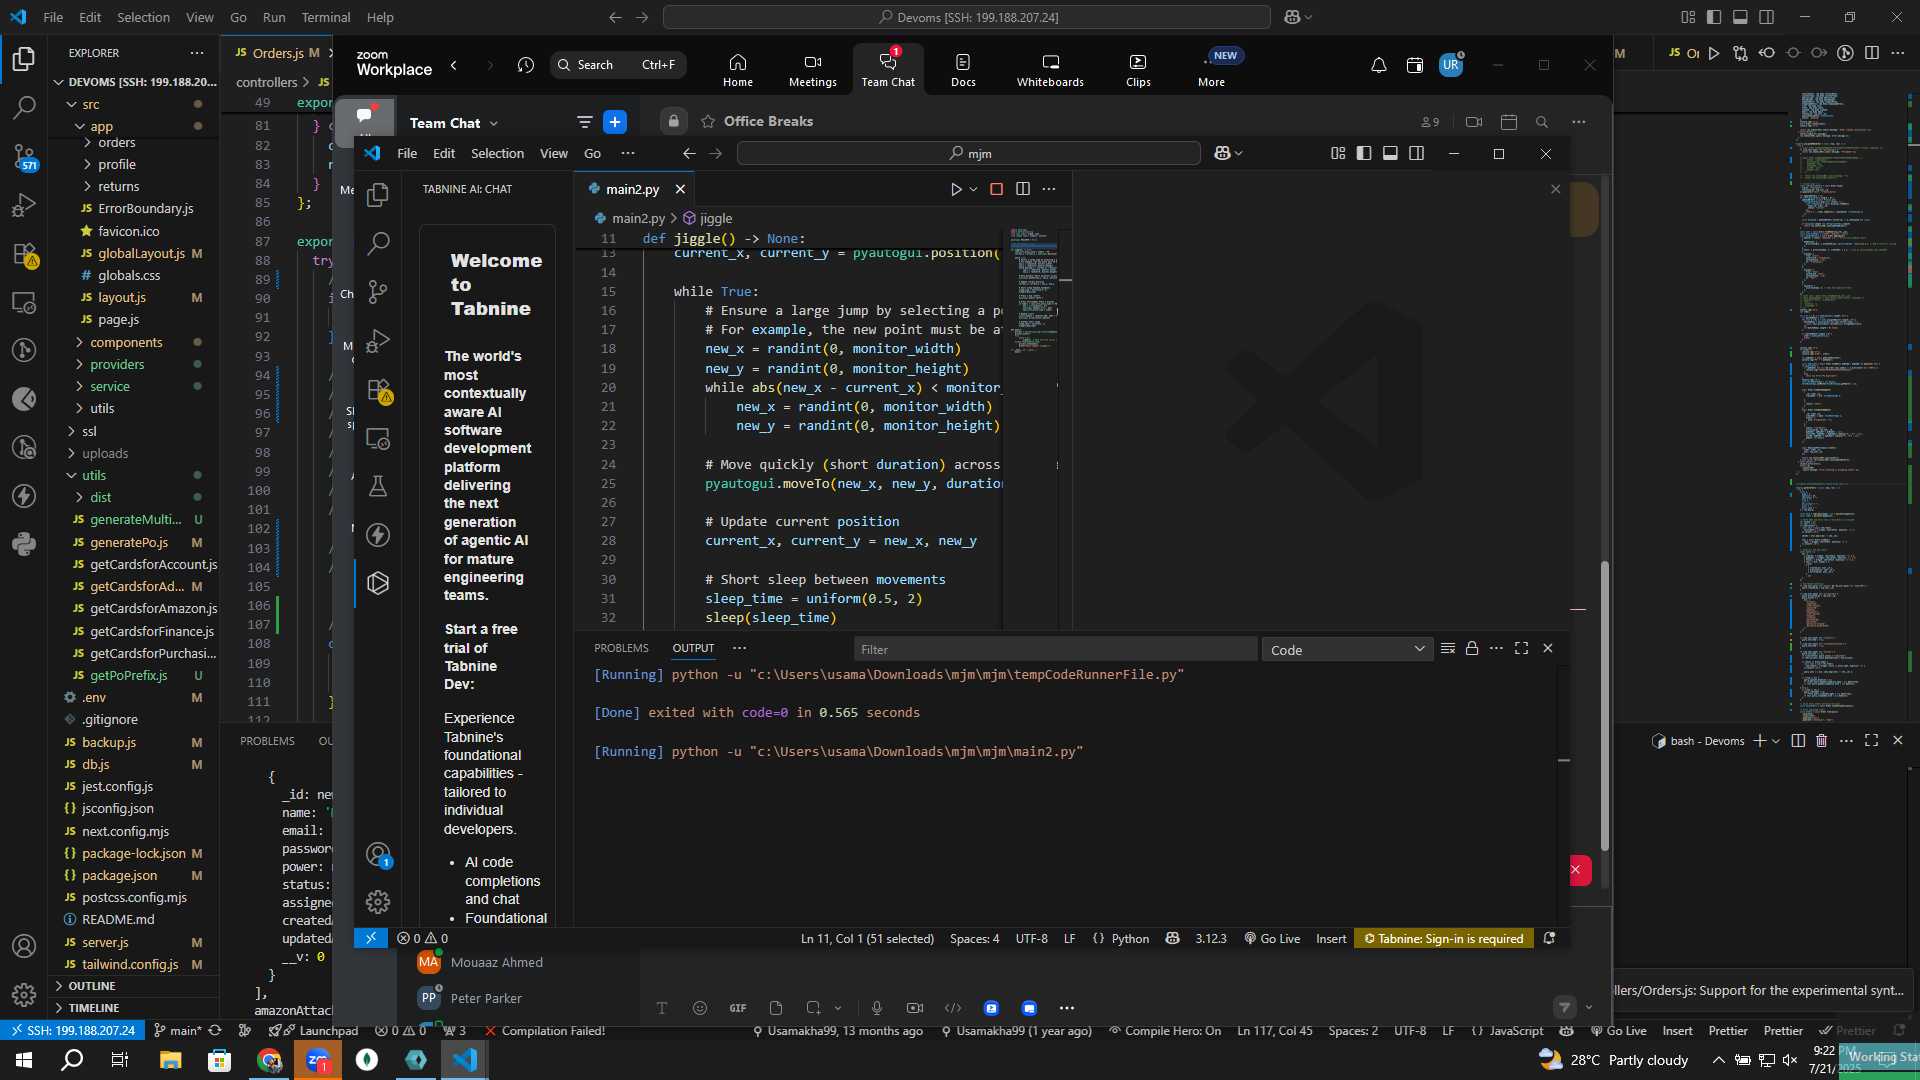
Task: Start a new chat with plus button
Action: [615, 122]
